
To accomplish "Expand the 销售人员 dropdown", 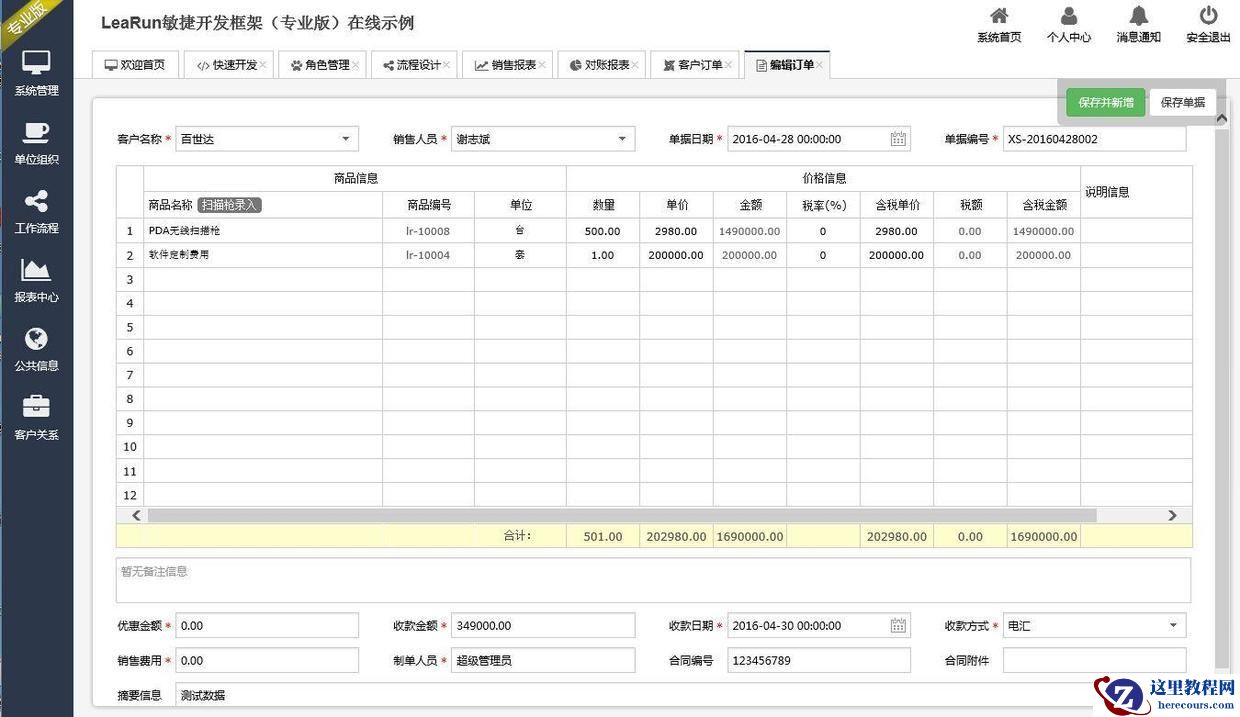I will click(621, 139).
